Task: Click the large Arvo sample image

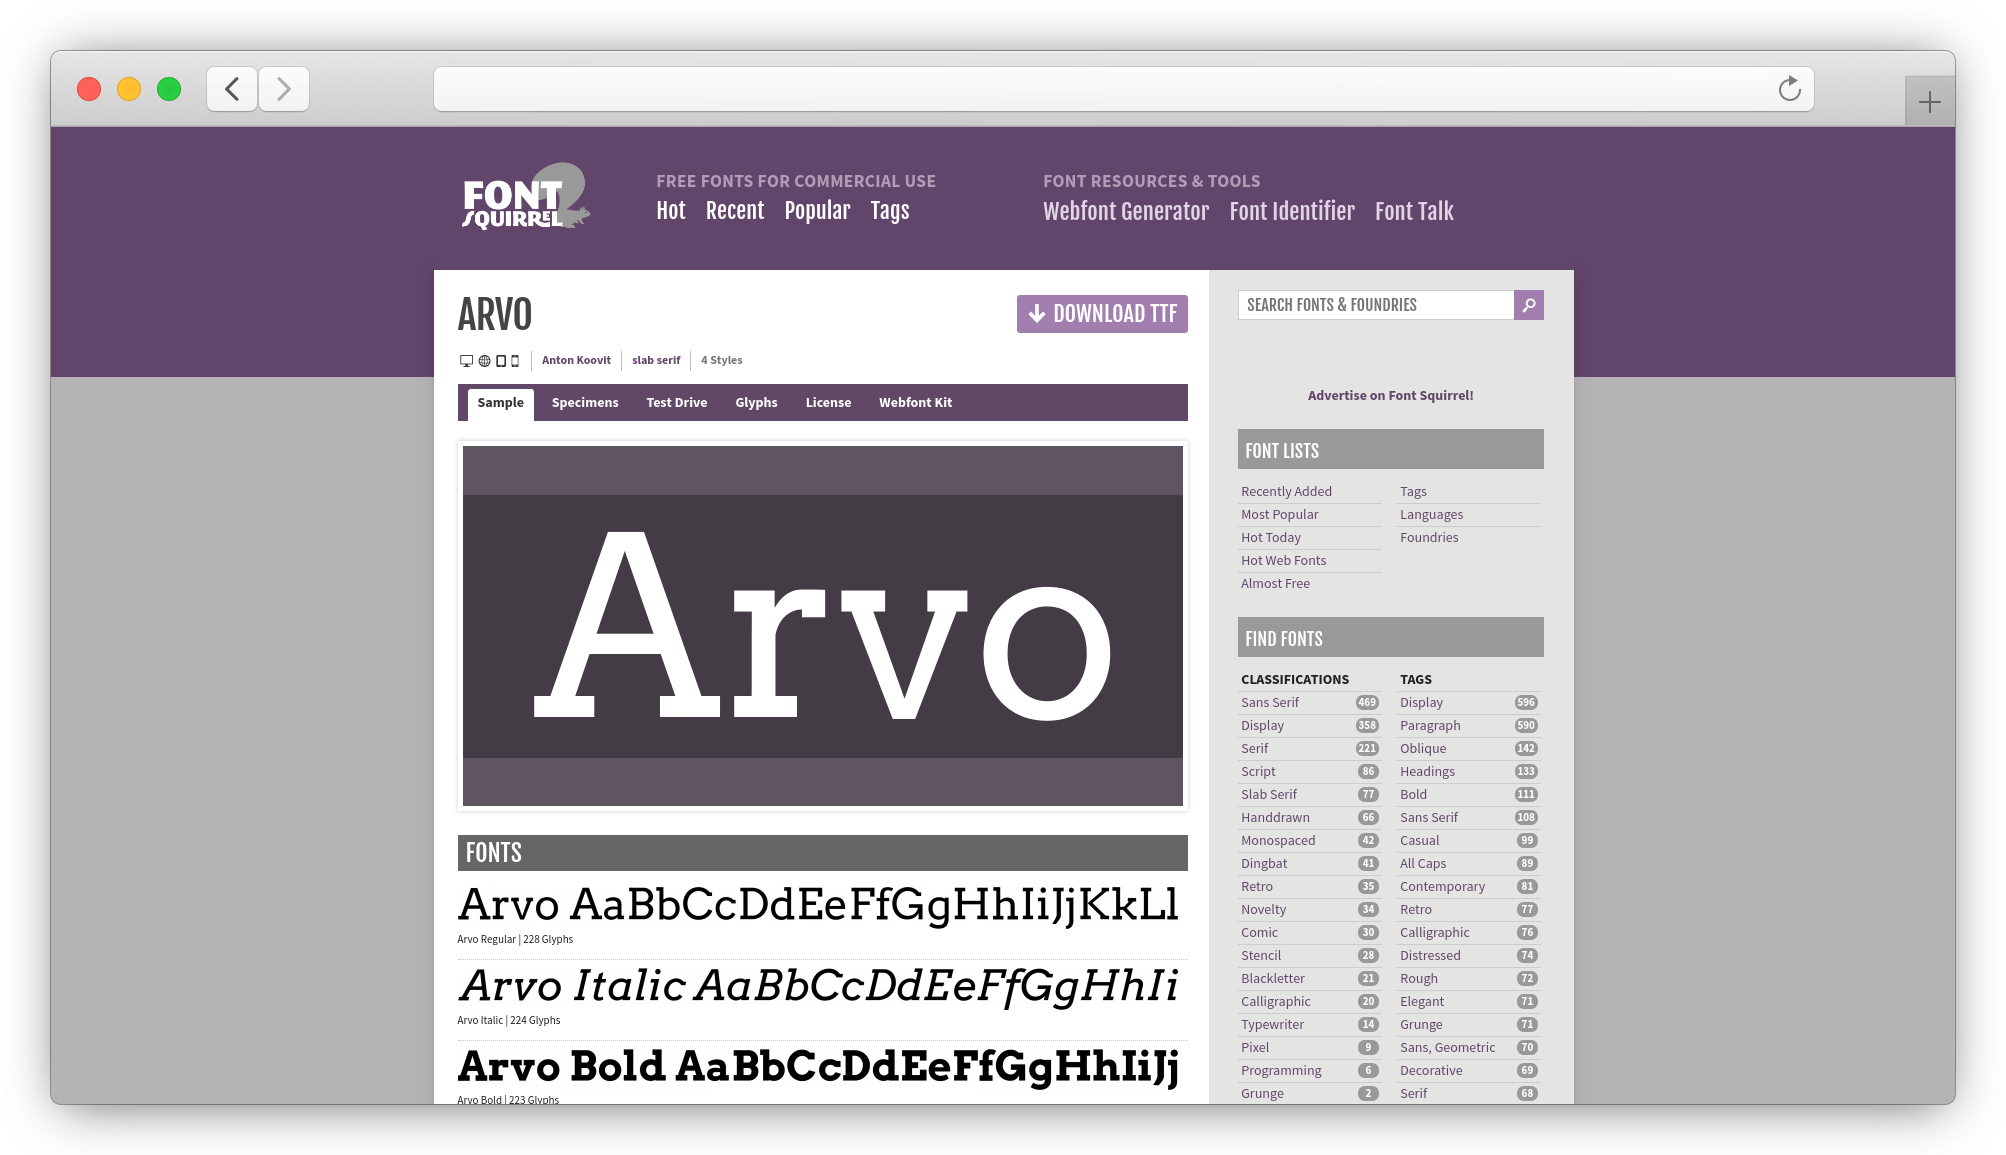Action: pyautogui.click(x=822, y=626)
